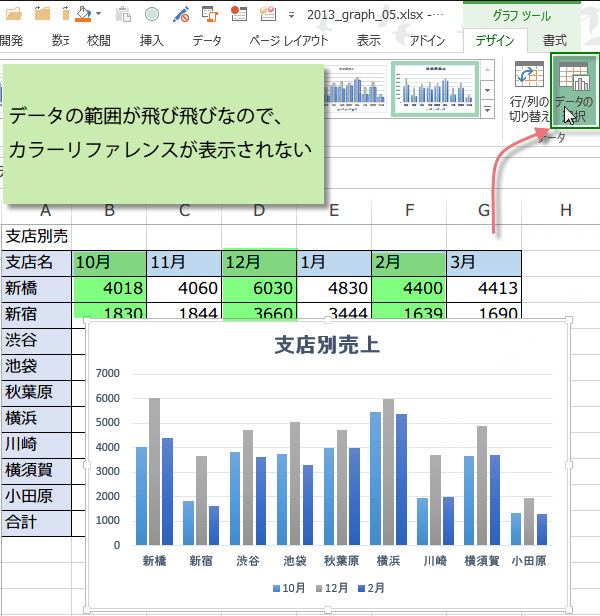The width and height of the screenshot is (600, 616).
Task: Click the chart title 支店別売上
Action: [x=327, y=346]
